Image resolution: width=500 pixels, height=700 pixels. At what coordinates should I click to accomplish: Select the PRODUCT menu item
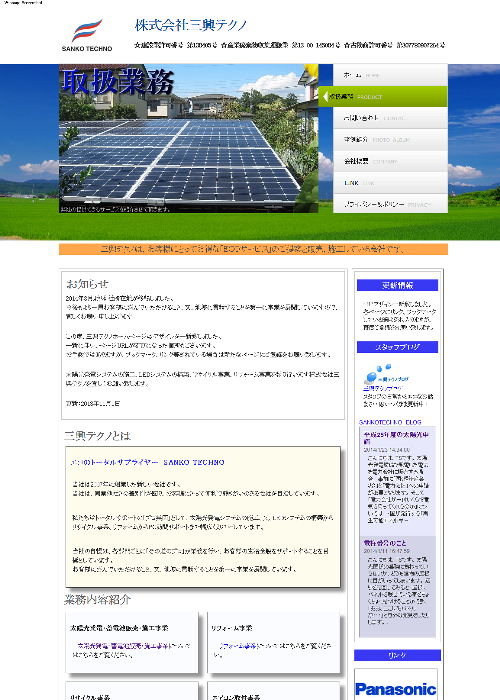383,96
